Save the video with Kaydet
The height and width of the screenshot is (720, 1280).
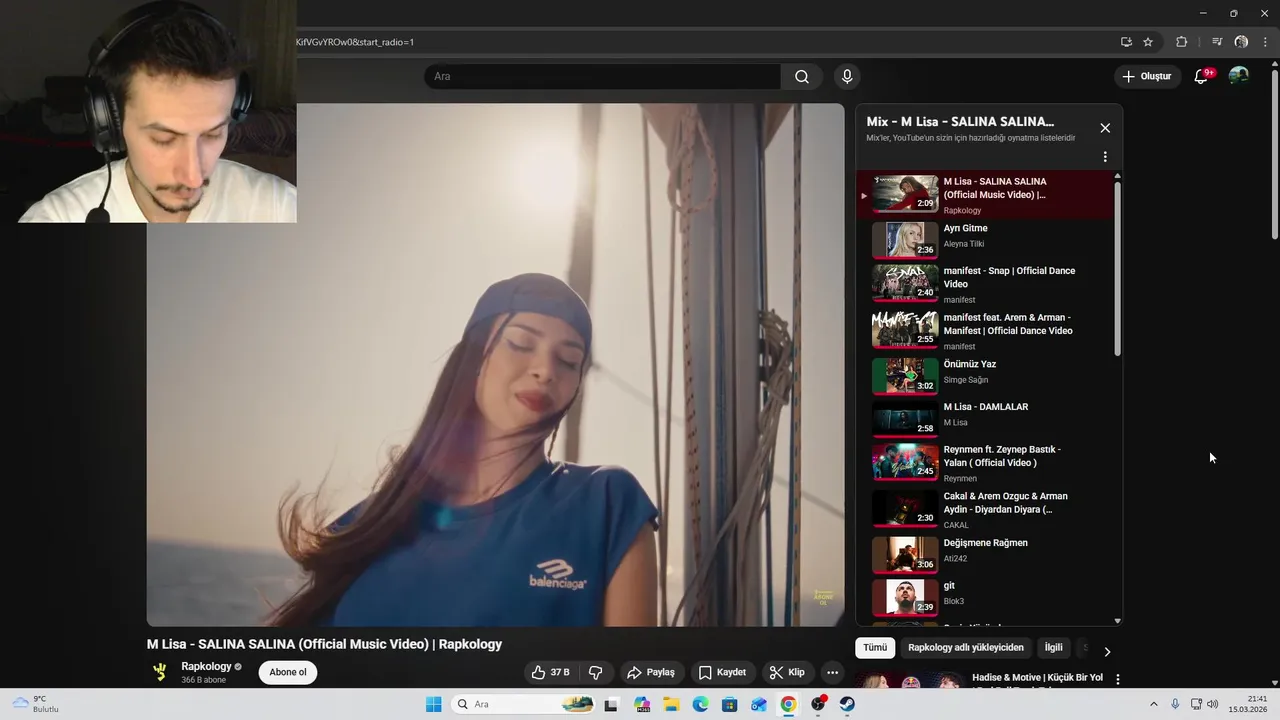722,672
